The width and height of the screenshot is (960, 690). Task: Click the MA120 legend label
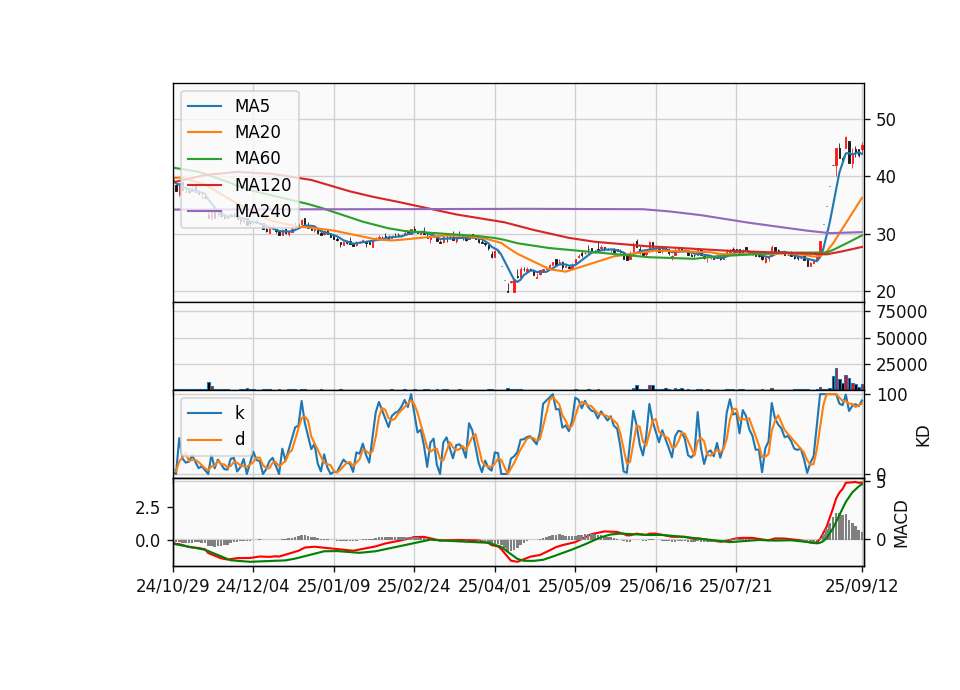263,185
